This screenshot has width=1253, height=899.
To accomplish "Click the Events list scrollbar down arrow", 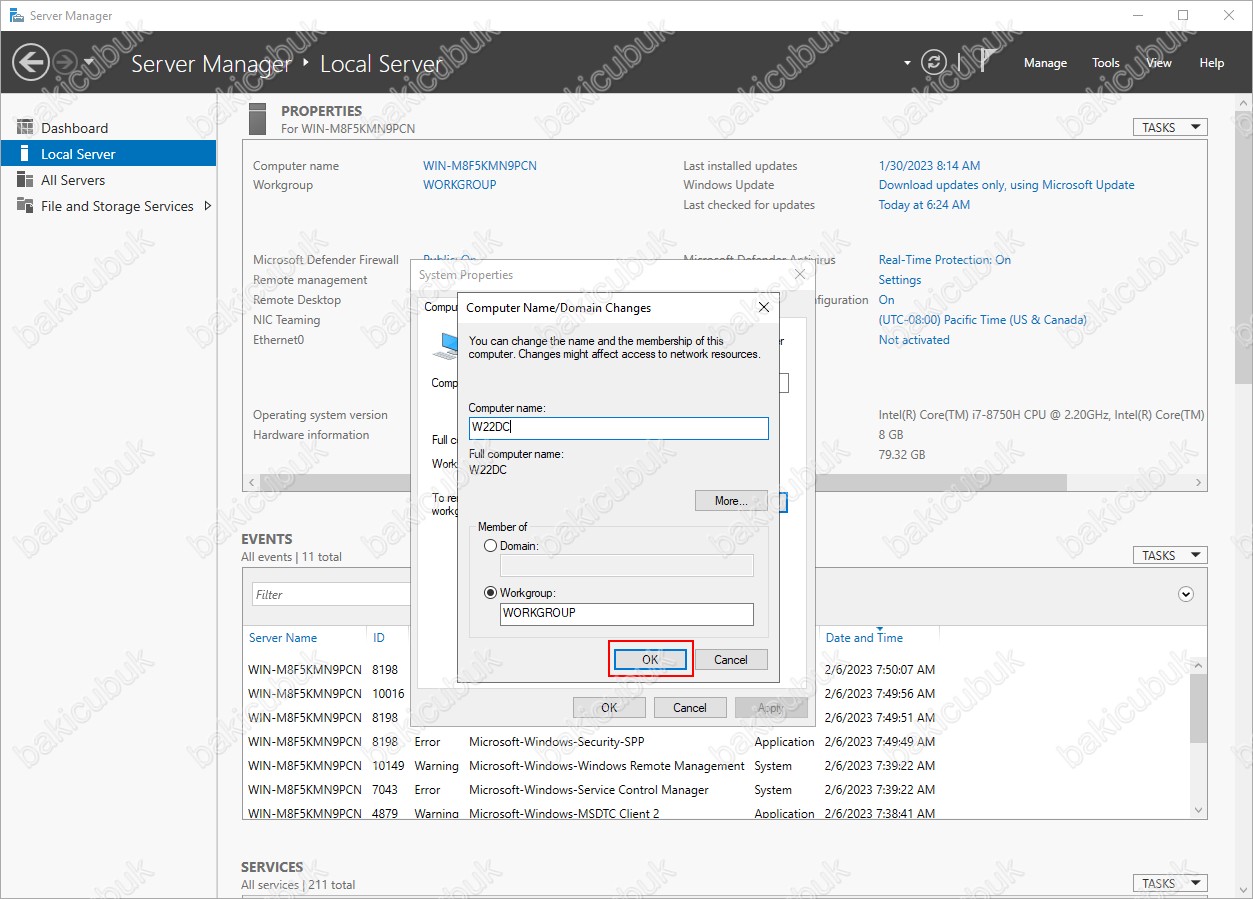I will pyautogui.click(x=1199, y=809).
